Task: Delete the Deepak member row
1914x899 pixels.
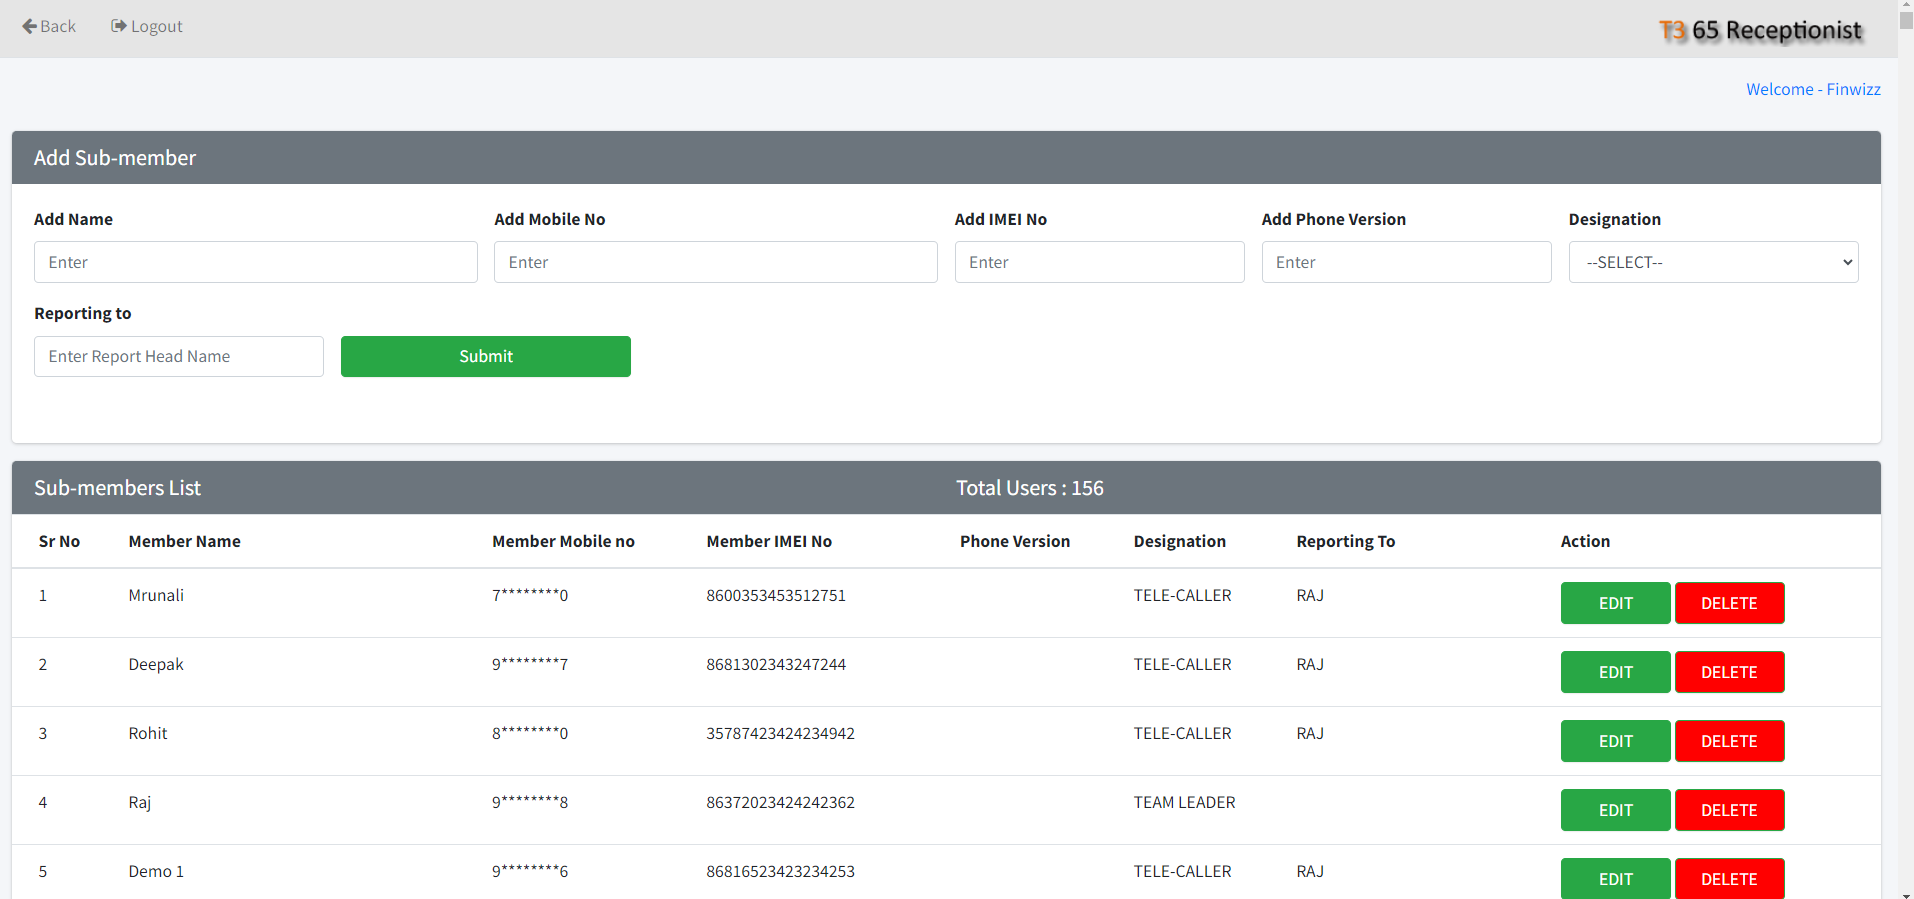Action: [x=1729, y=672]
